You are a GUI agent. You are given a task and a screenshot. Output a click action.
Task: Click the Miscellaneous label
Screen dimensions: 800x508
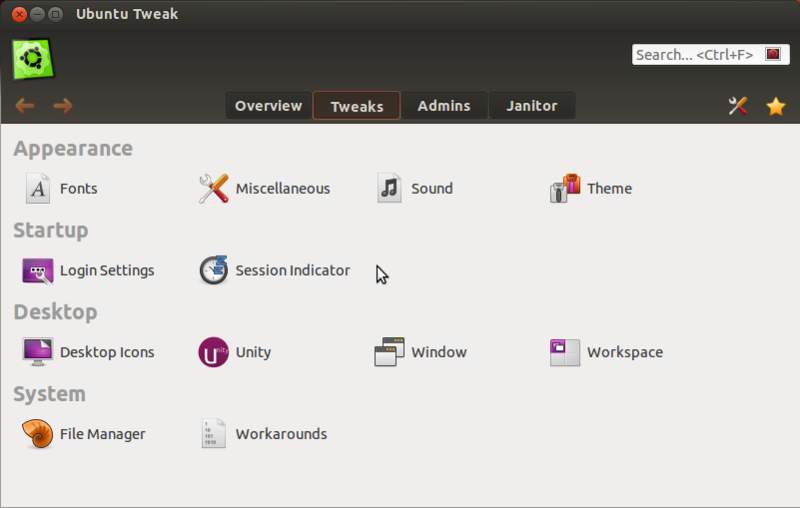click(x=283, y=189)
